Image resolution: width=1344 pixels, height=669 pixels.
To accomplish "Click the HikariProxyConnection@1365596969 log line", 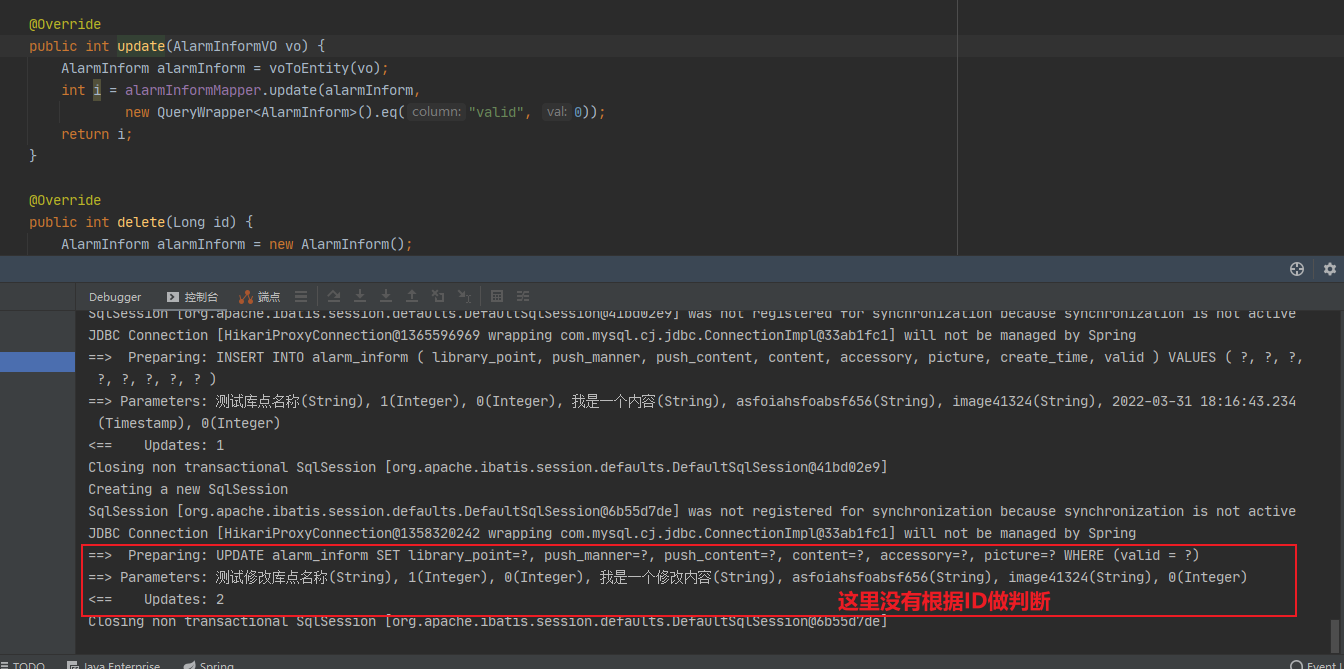I will pyautogui.click(x=612, y=335).
